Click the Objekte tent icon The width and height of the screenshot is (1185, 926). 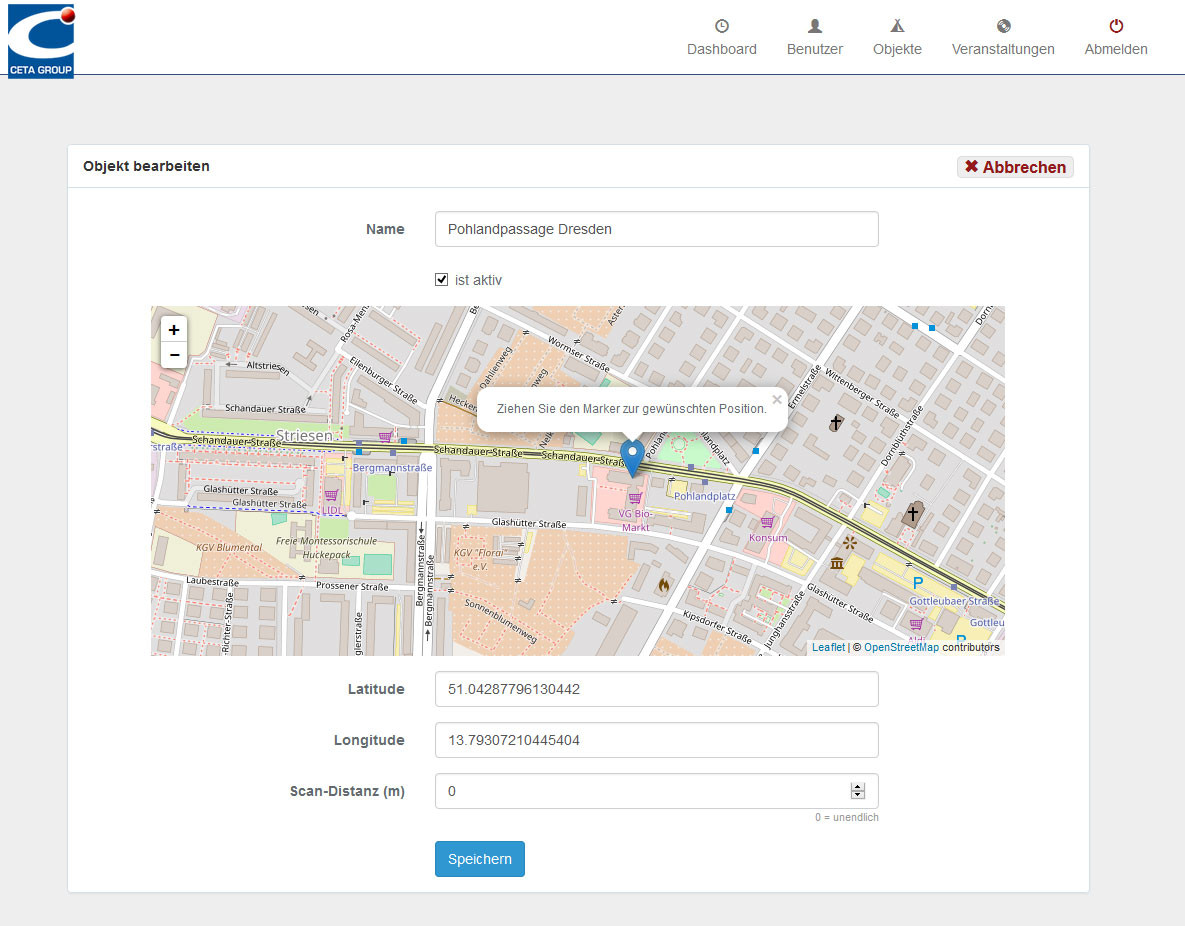pos(897,26)
